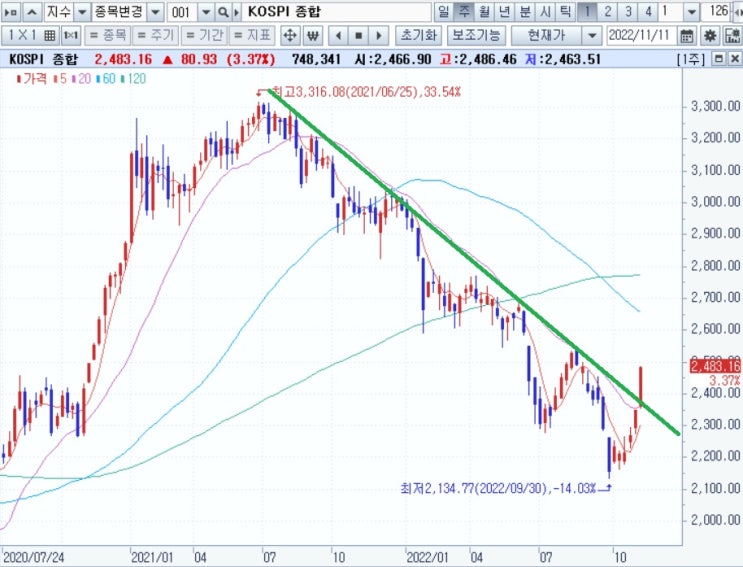The width and height of the screenshot is (743, 567).
Task: Click the 보조기능 auxiliary functions button
Action: [x=476, y=36]
